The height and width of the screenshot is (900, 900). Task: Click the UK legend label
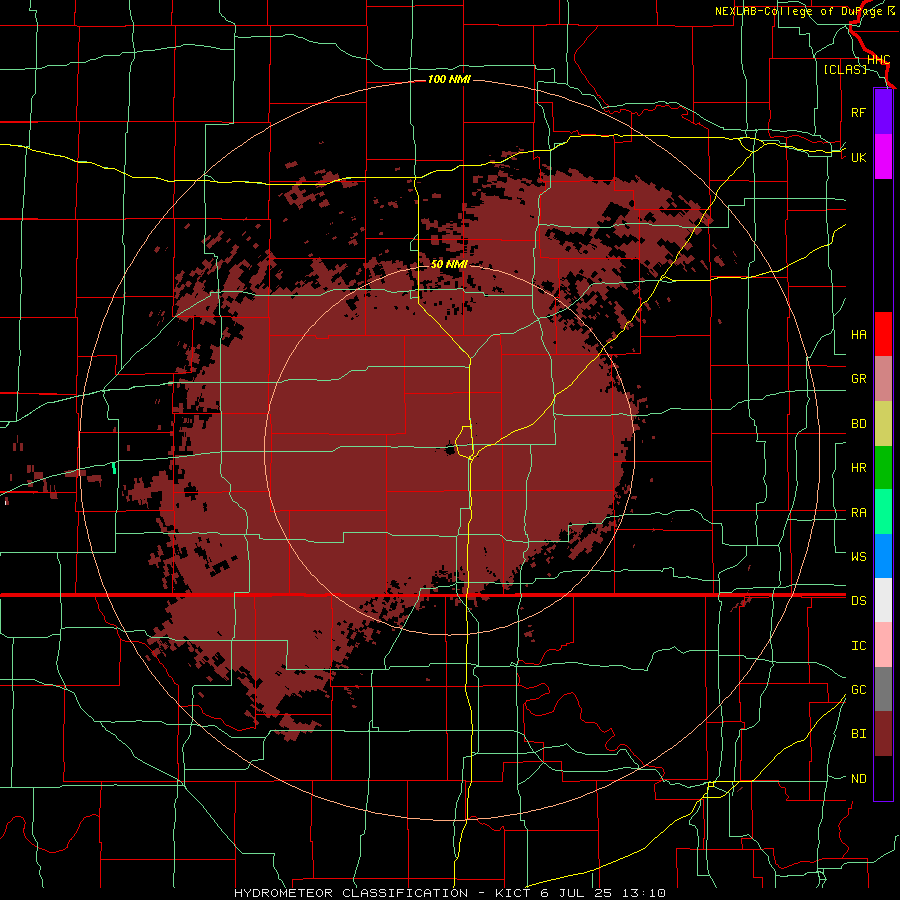858,157
